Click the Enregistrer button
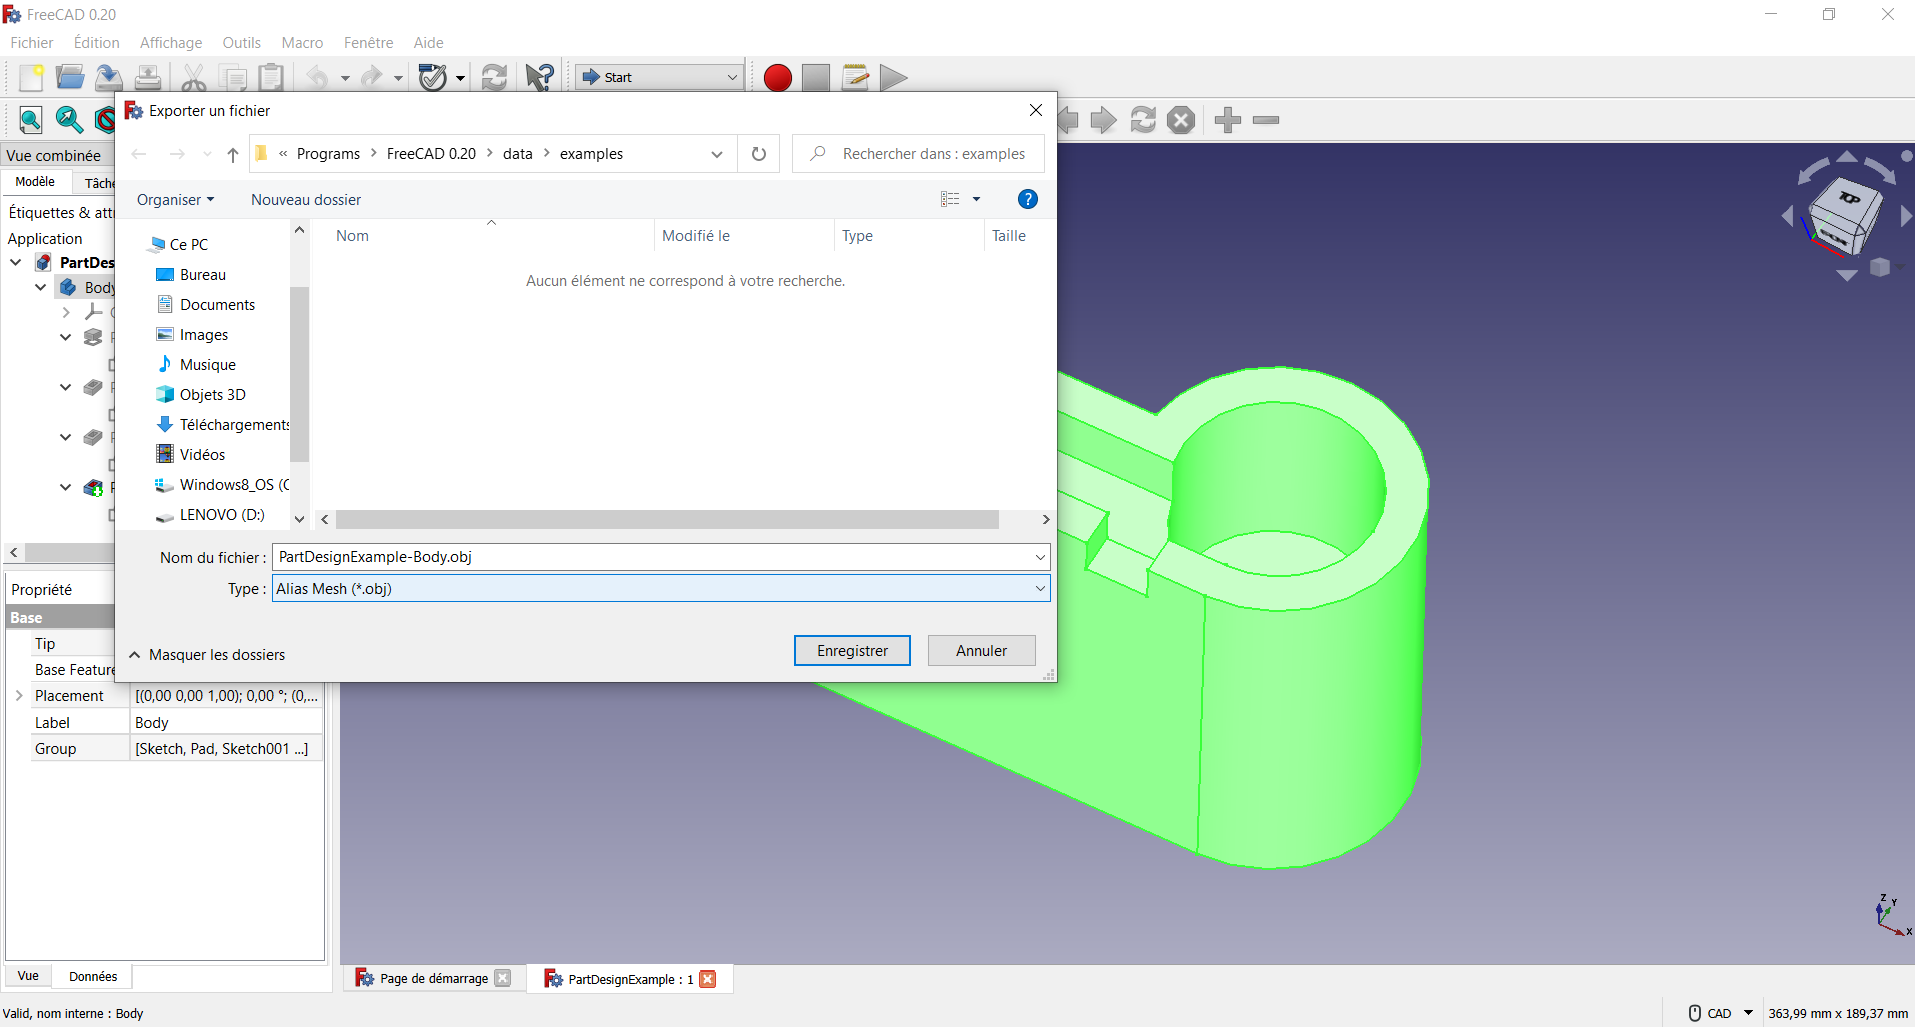Screen dimensions: 1915x1027 tap(852, 650)
